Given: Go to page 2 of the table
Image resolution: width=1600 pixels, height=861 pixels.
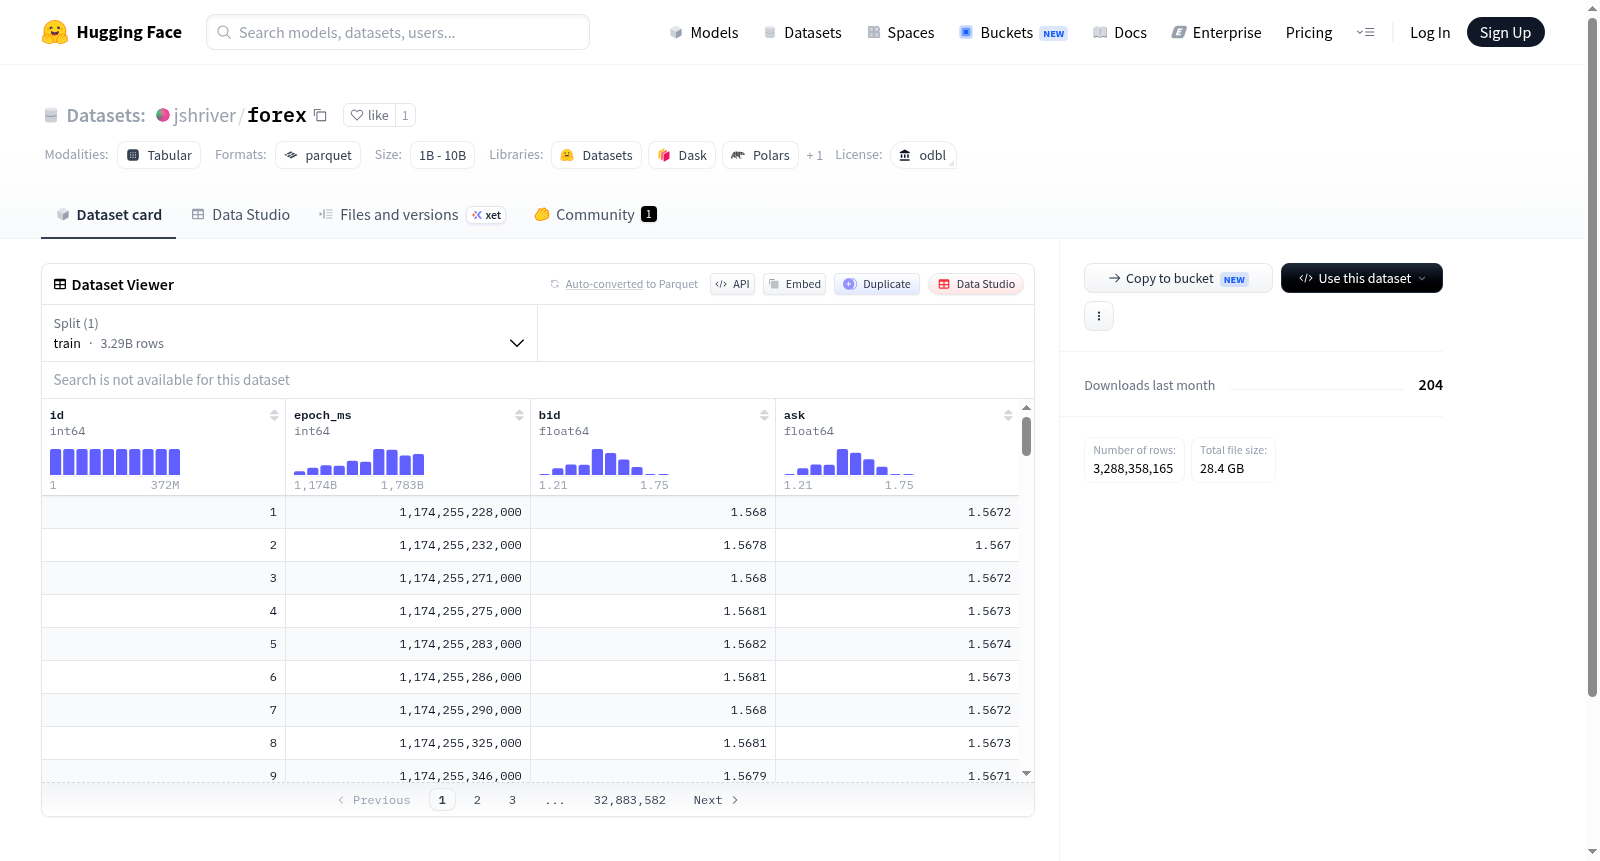Looking at the screenshot, I should click(477, 800).
